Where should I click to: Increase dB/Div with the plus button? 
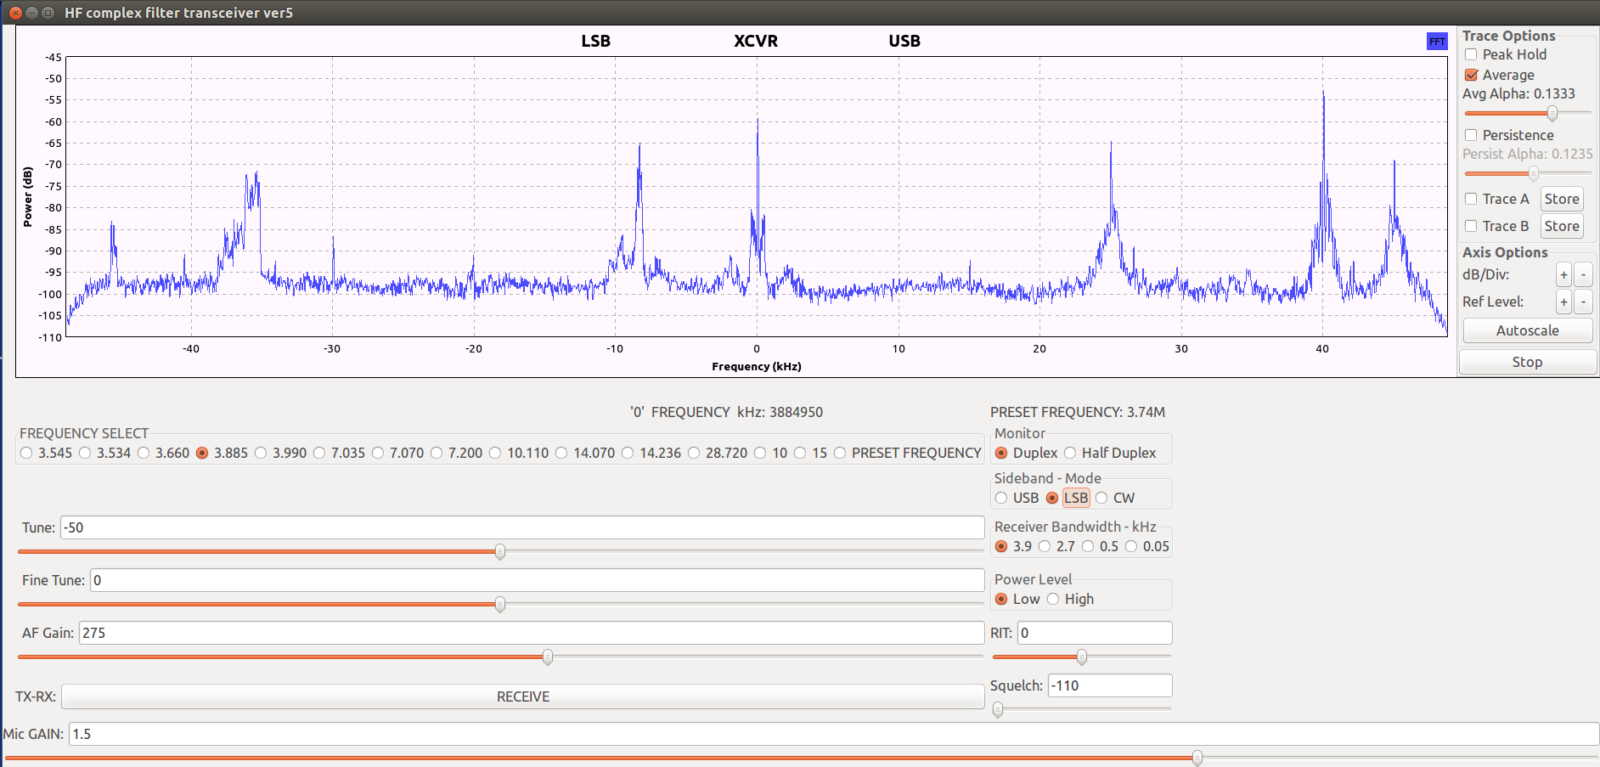pos(1564,275)
